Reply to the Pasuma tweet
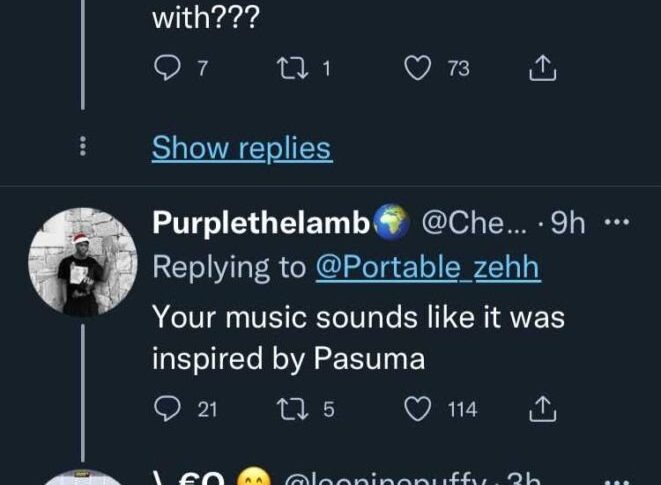Screen dimensions: 661x485 tap(166, 409)
